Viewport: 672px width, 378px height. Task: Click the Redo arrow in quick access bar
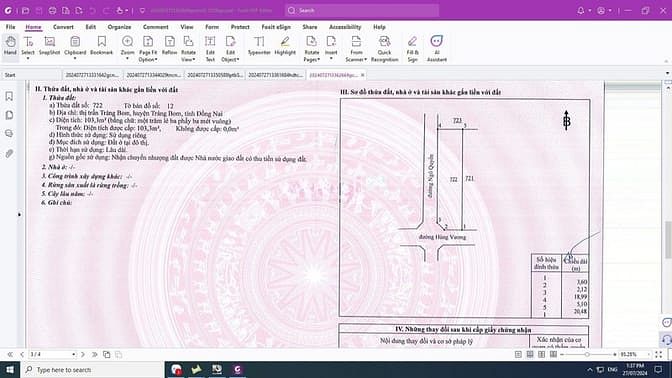(106, 10)
